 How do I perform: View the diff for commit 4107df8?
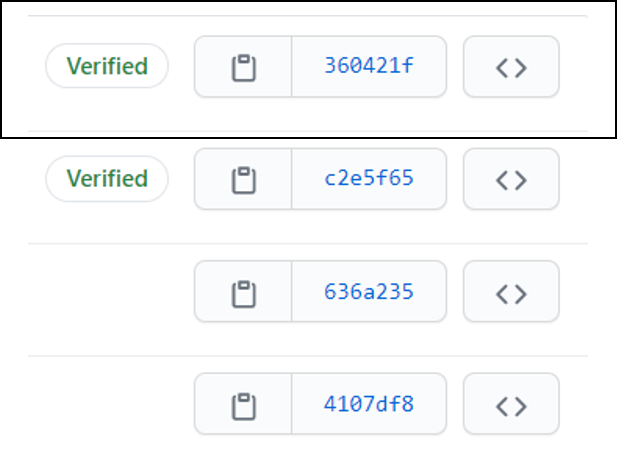[x=369, y=404]
